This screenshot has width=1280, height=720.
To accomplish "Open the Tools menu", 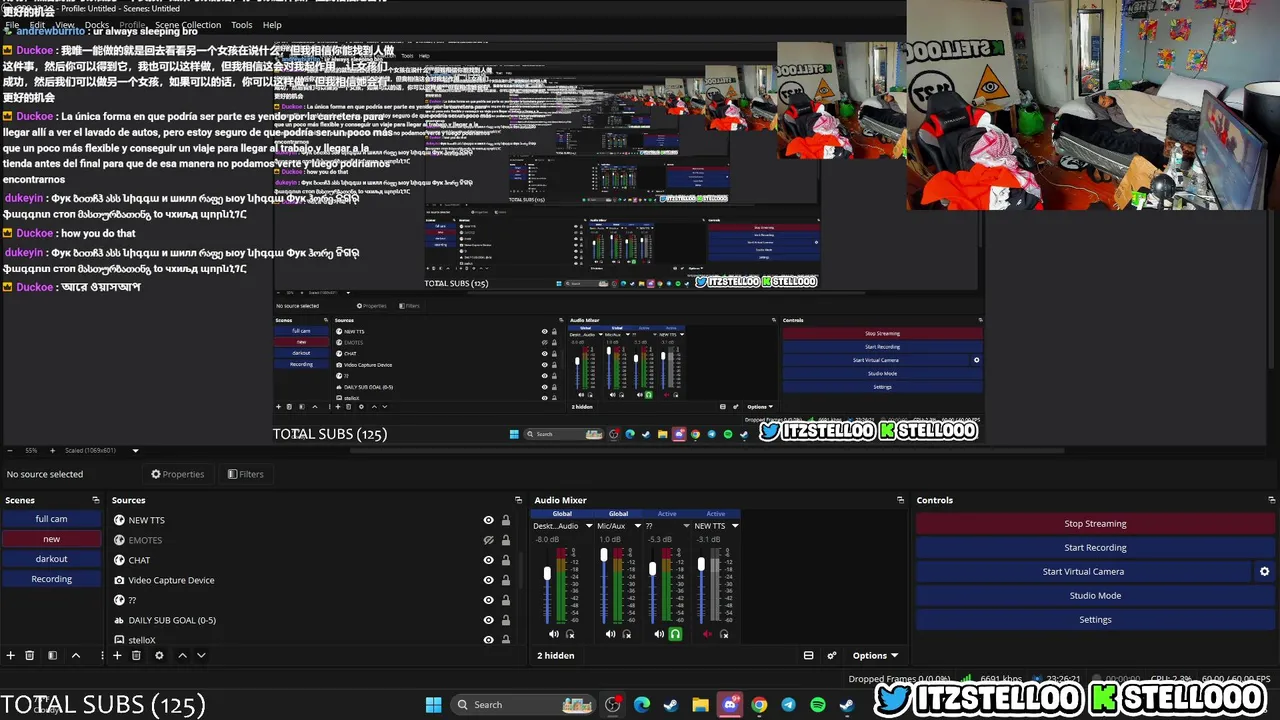I will click(x=242, y=24).
